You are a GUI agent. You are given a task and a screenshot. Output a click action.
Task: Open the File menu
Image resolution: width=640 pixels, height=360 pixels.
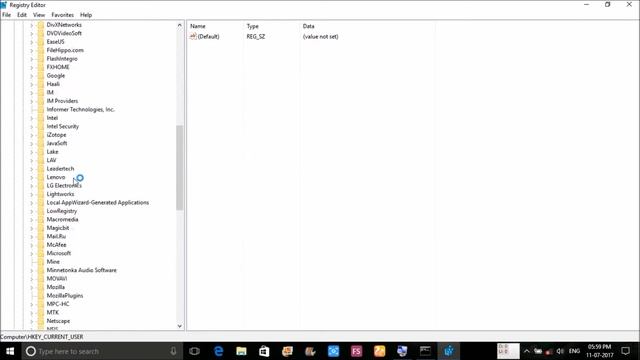coord(7,15)
